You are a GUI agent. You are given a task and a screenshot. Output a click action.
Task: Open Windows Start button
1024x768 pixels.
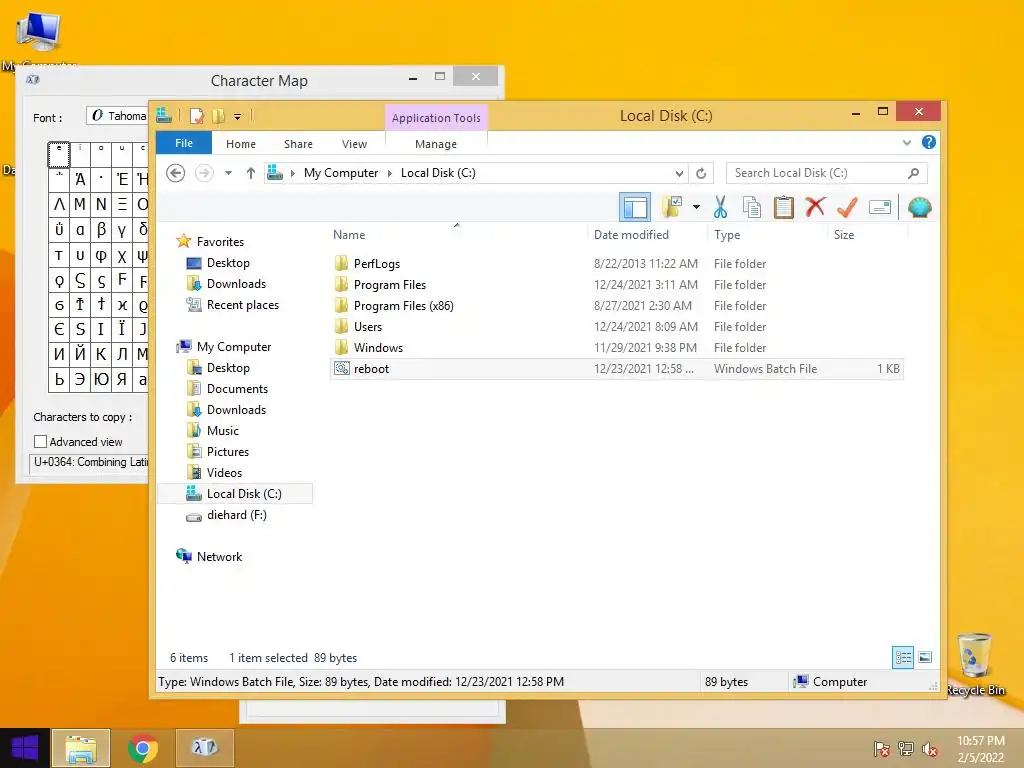click(x=25, y=748)
